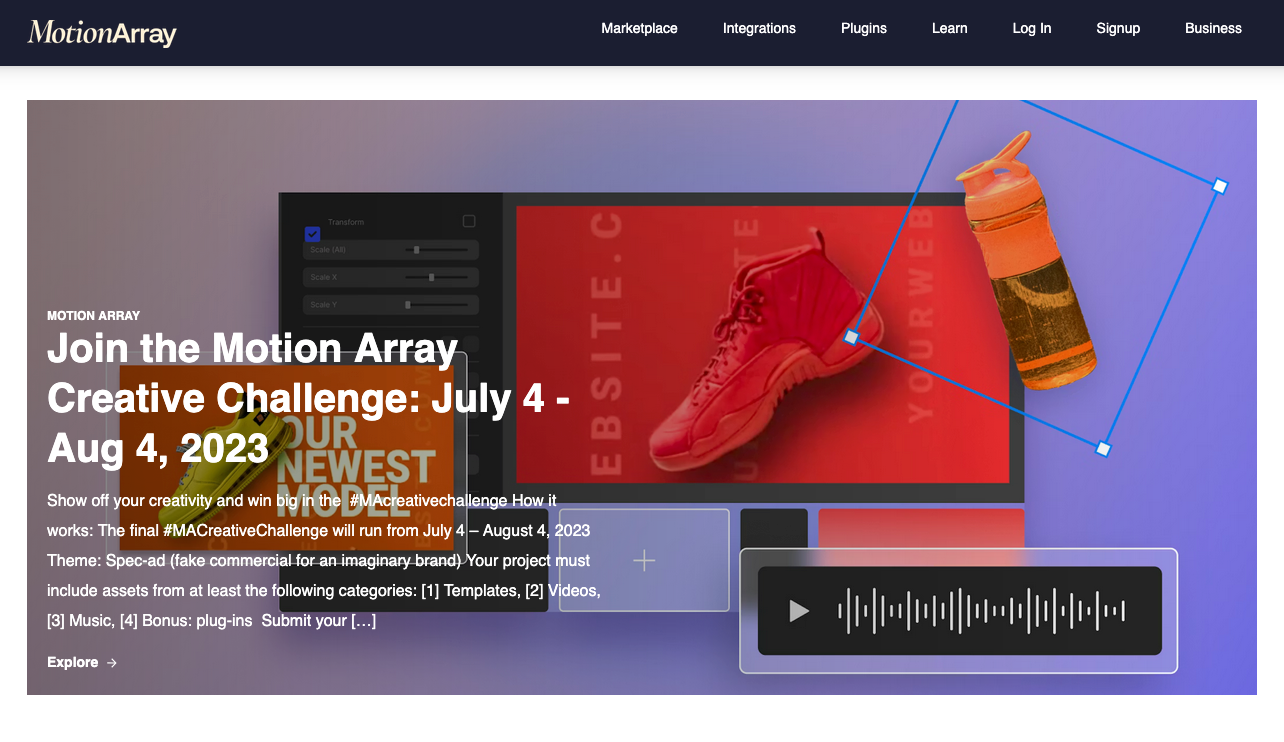Screen dimensions: 1284x742
Task: Visit the Business nav link
Action: 1213,28
